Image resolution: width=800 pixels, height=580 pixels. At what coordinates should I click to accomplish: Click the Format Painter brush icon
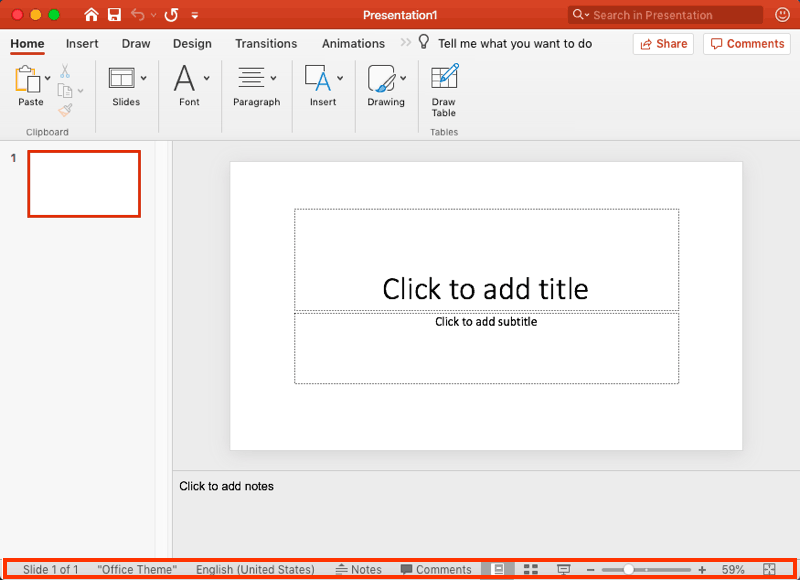click(x=65, y=110)
